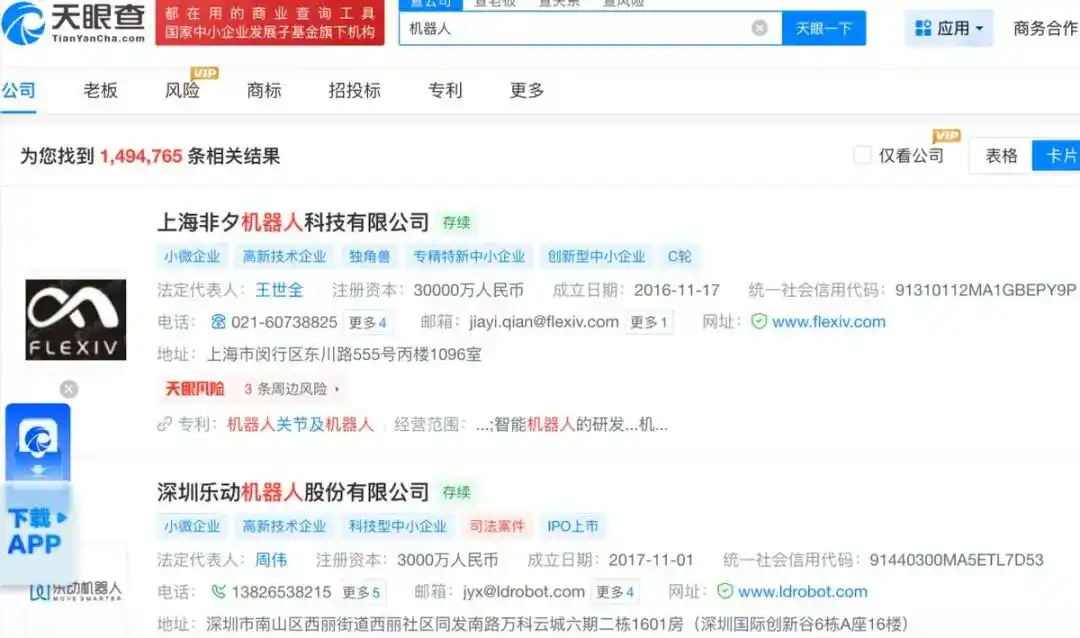1080x638 pixels.
Task: Click the 存续 status badge of 上海非夕
Action: pos(456,223)
